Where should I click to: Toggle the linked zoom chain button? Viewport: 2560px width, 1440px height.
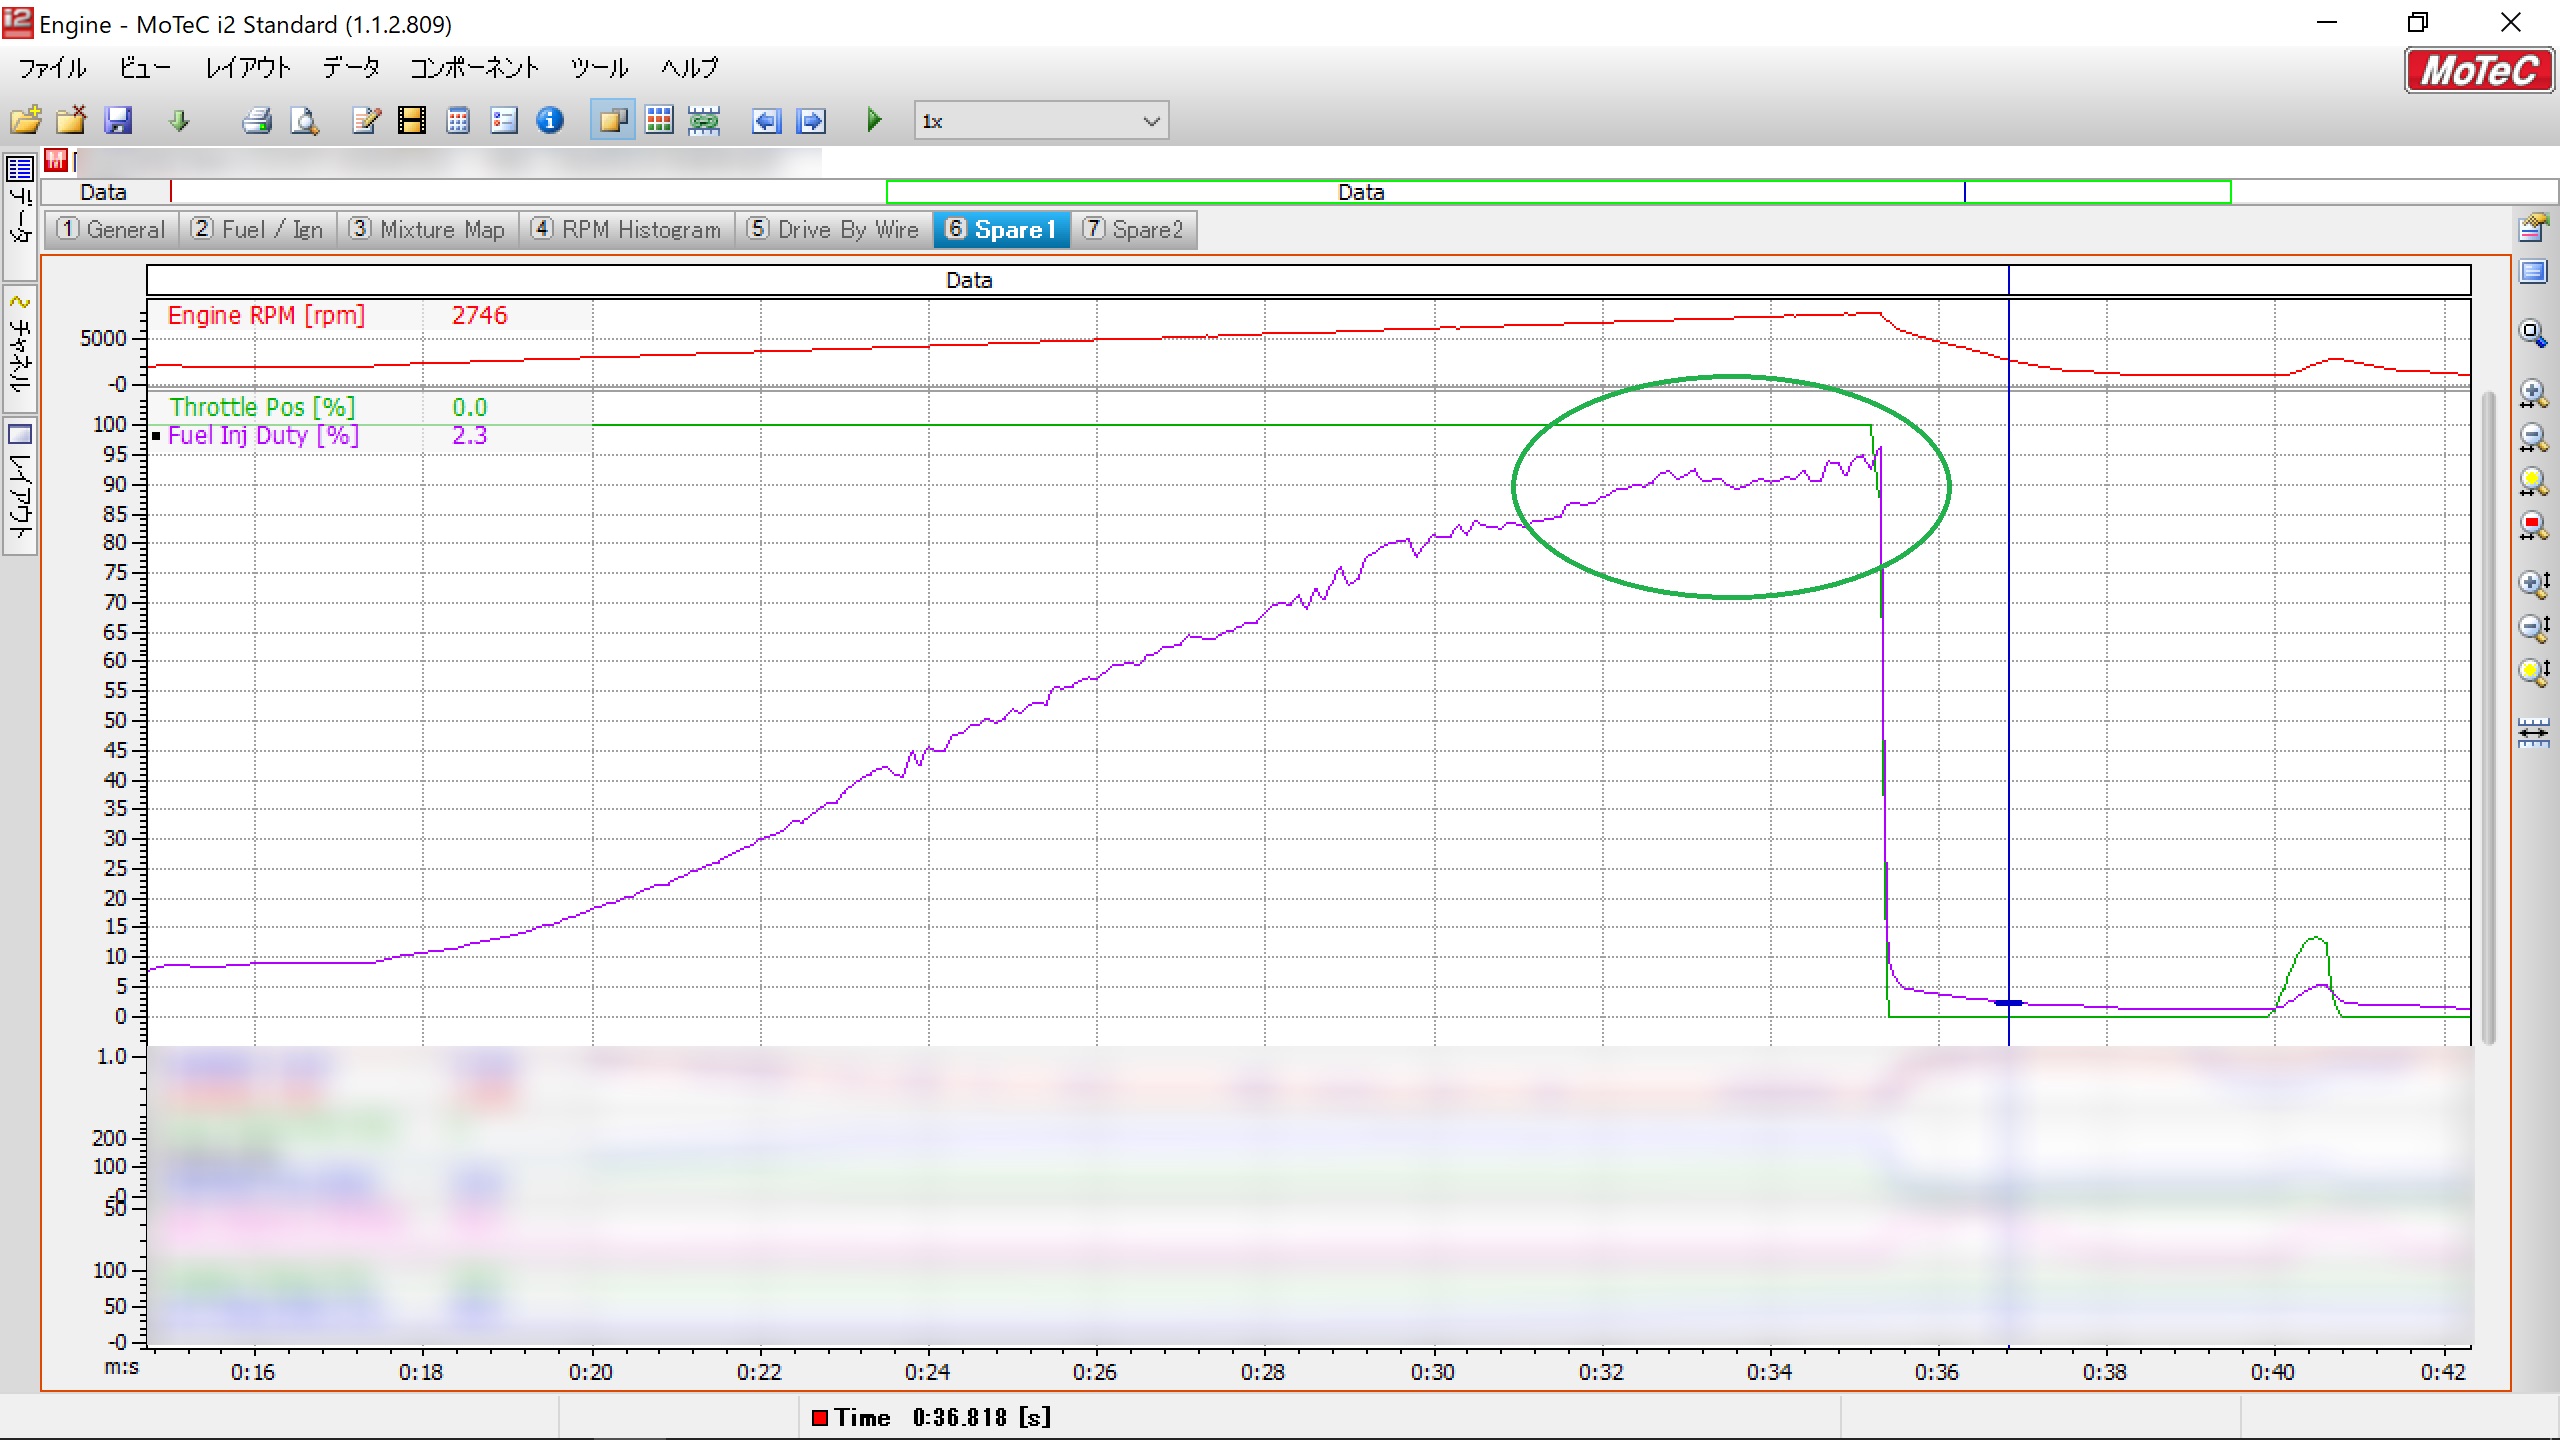[x=704, y=121]
